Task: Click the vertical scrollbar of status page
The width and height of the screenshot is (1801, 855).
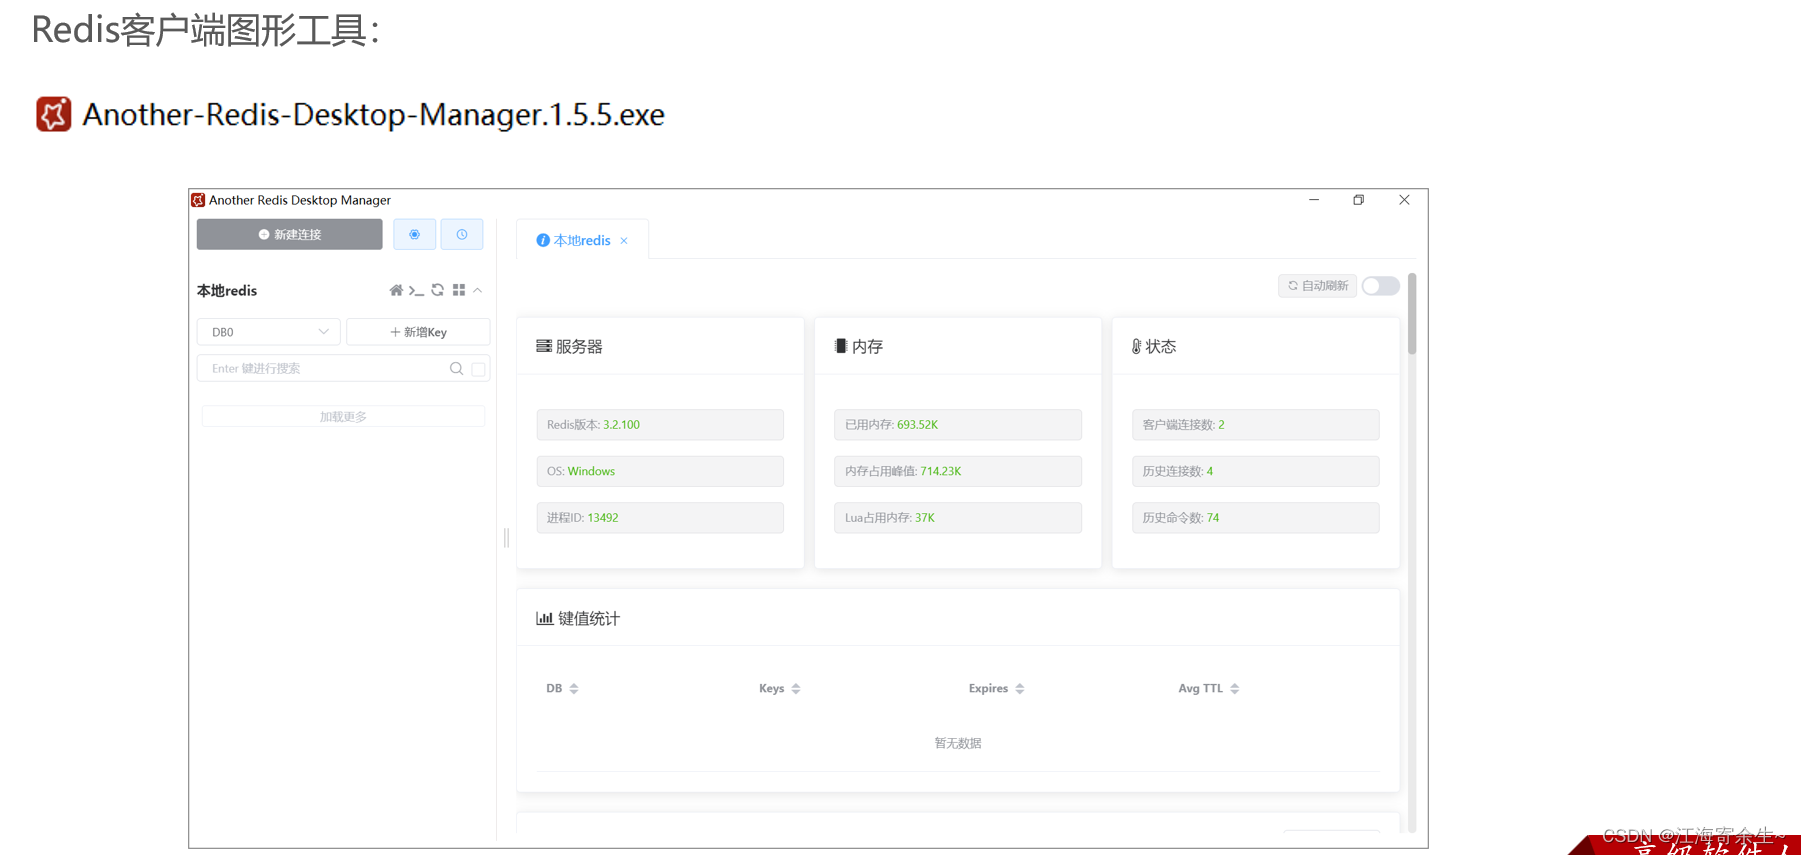Action: point(1412,314)
